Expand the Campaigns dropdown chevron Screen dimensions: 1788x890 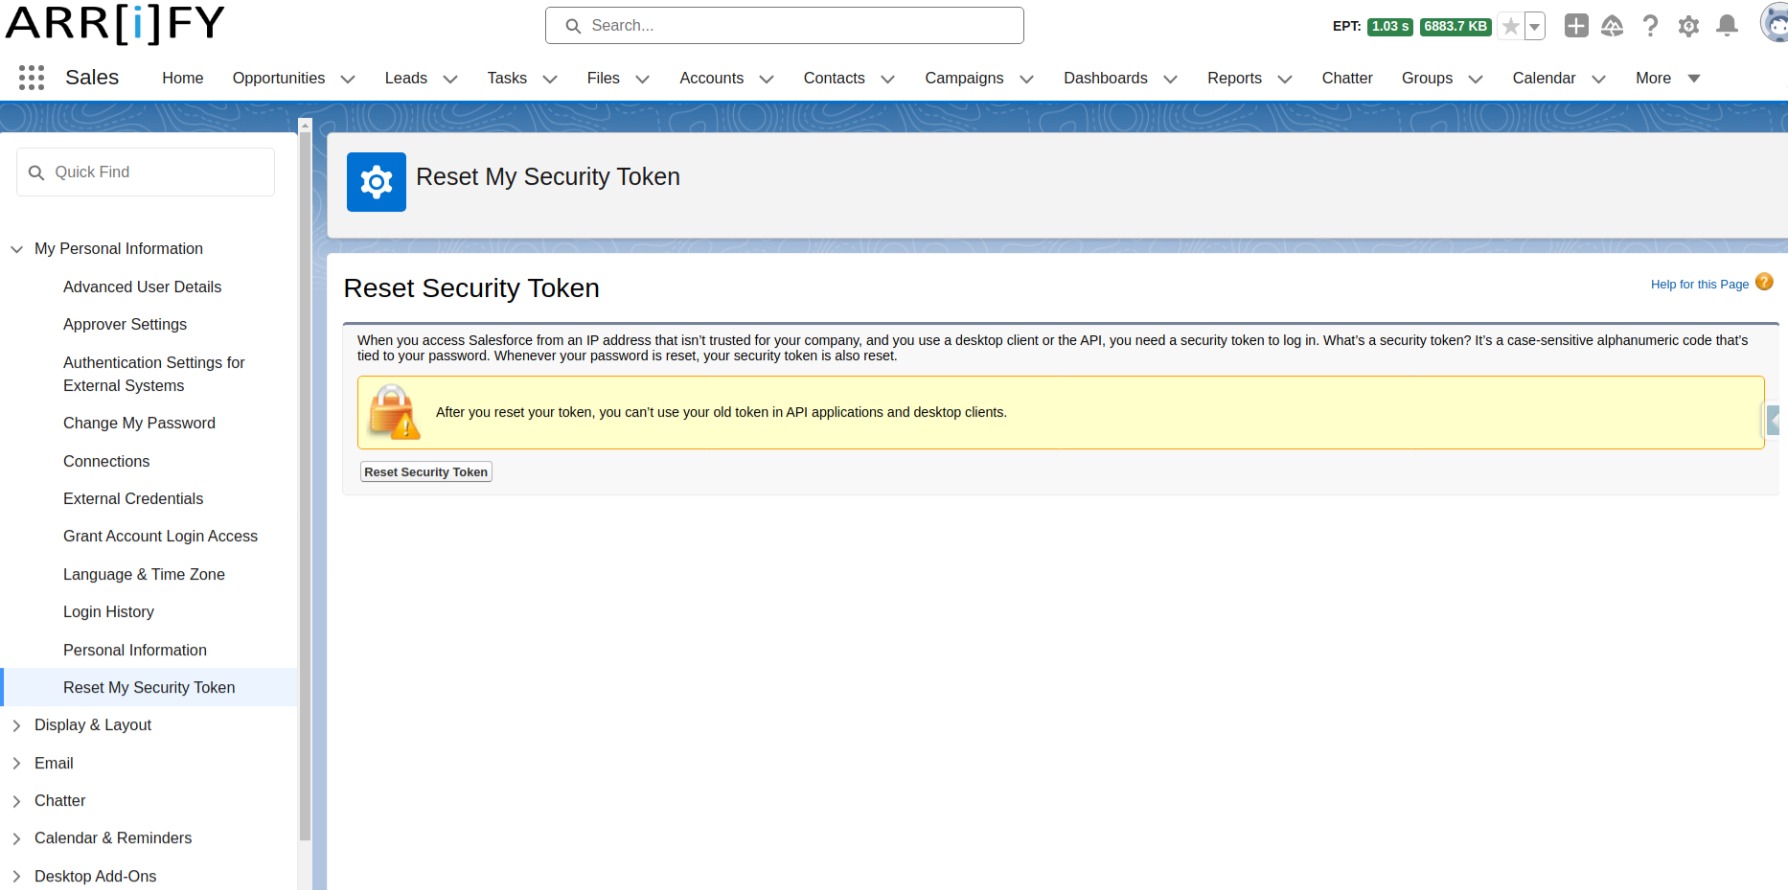point(1026,79)
